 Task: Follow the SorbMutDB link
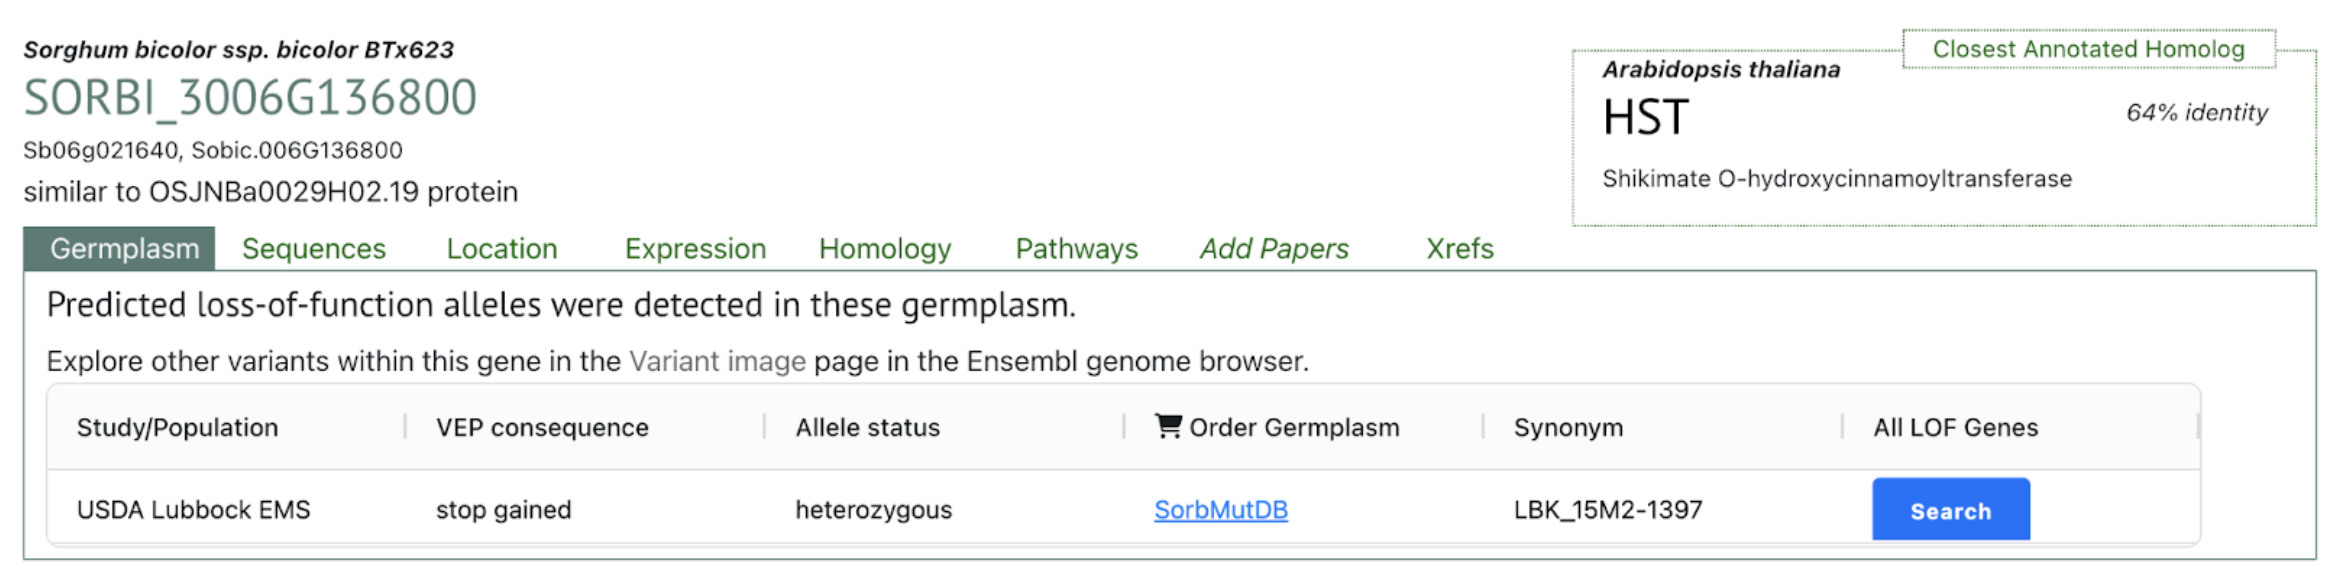tap(1220, 510)
